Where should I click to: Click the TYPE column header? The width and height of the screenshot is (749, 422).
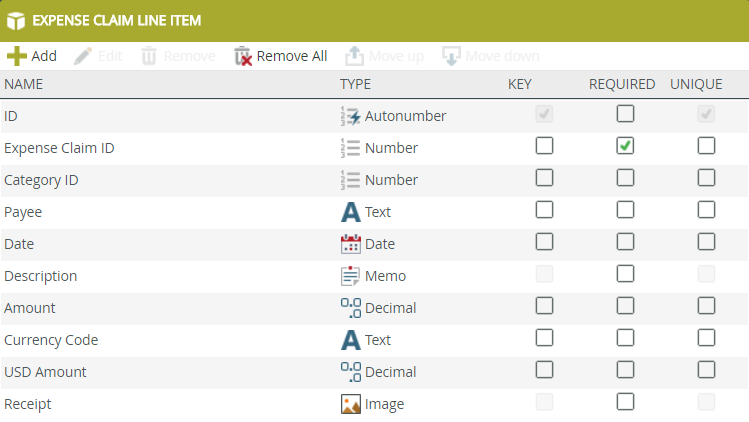355,84
